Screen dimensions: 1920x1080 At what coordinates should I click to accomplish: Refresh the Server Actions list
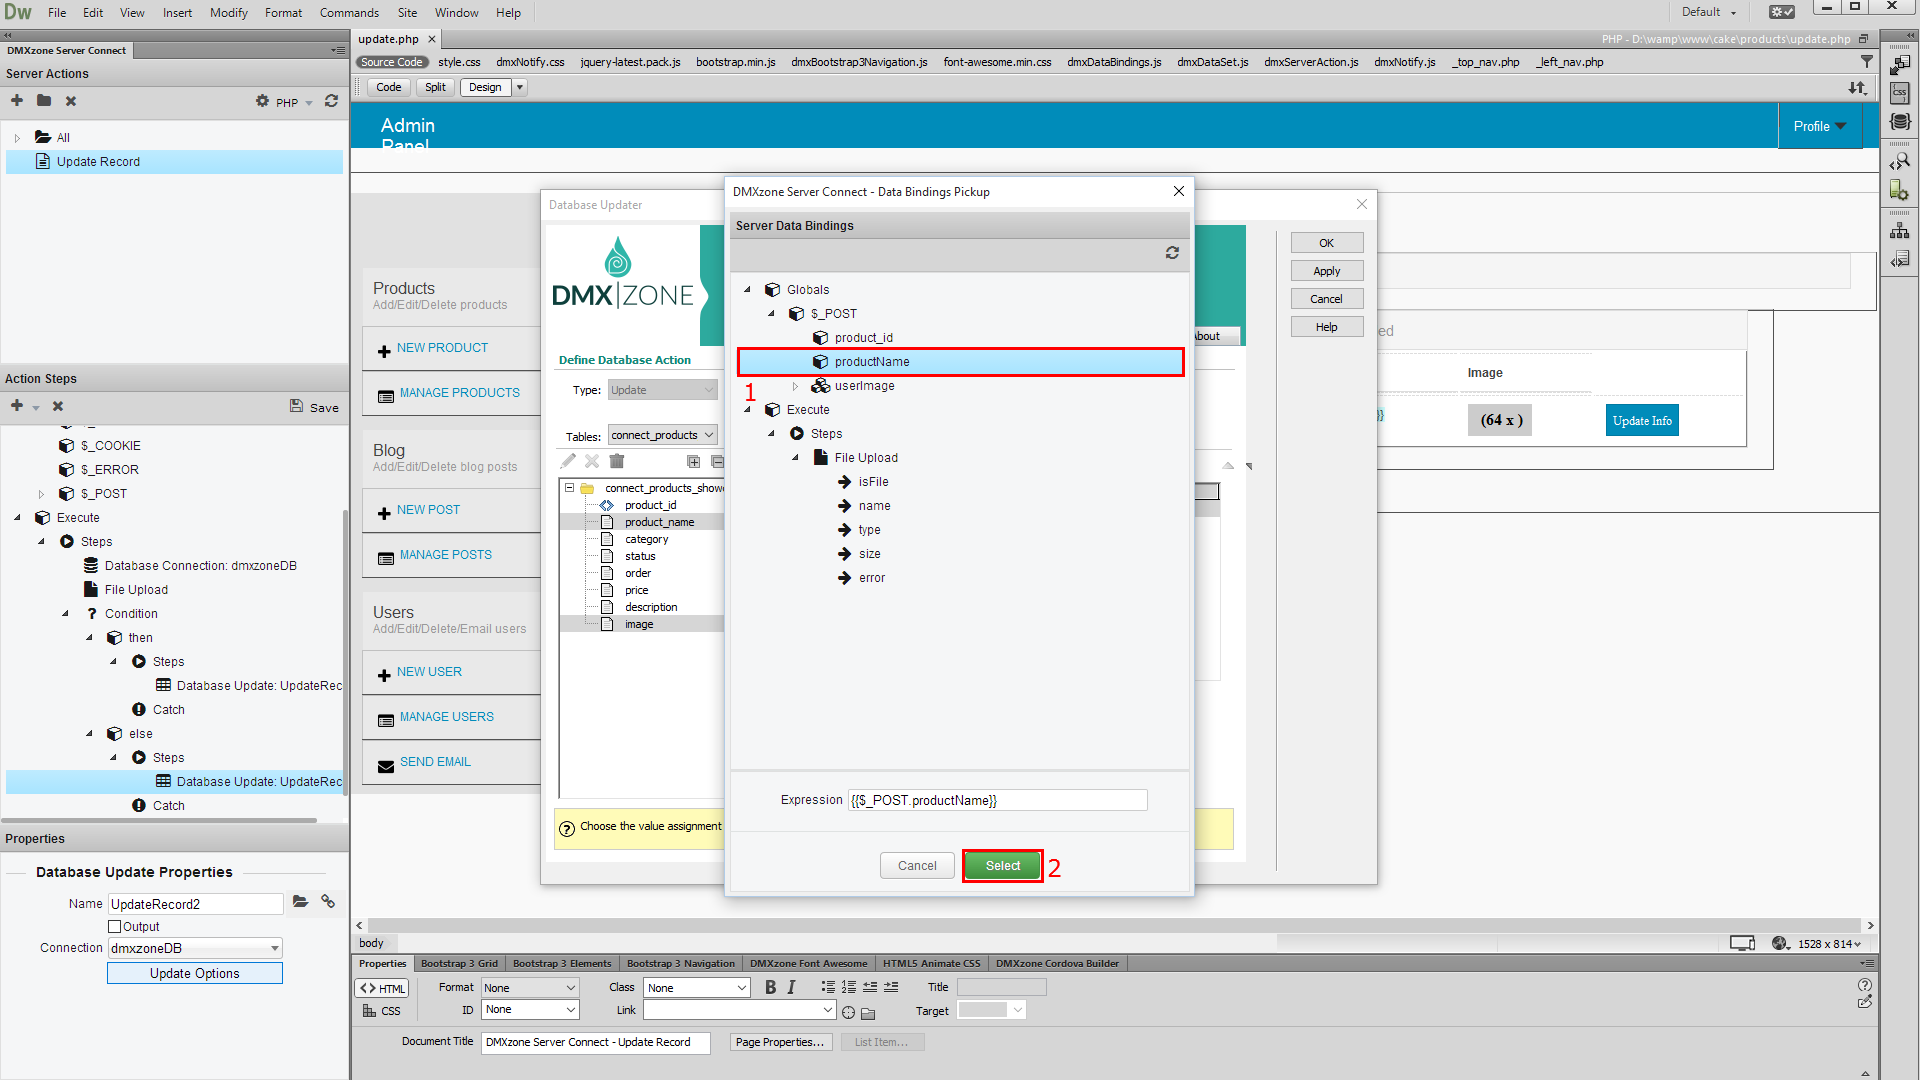pyautogui.click(x=331, y=101)
